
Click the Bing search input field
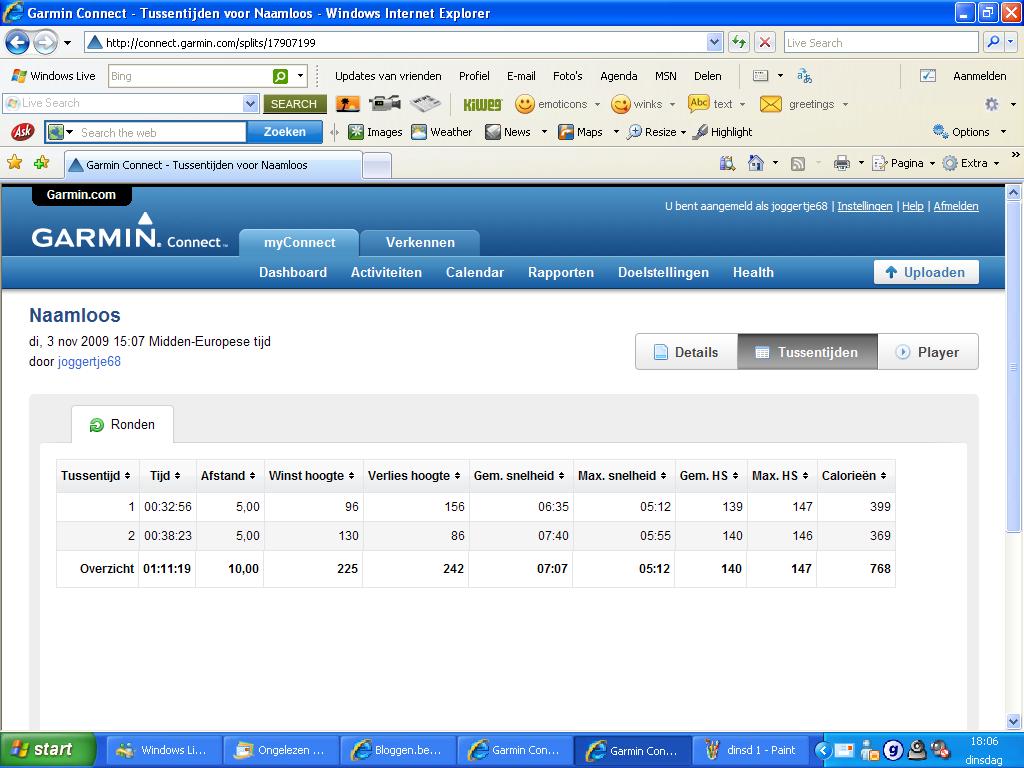[189, 76]
